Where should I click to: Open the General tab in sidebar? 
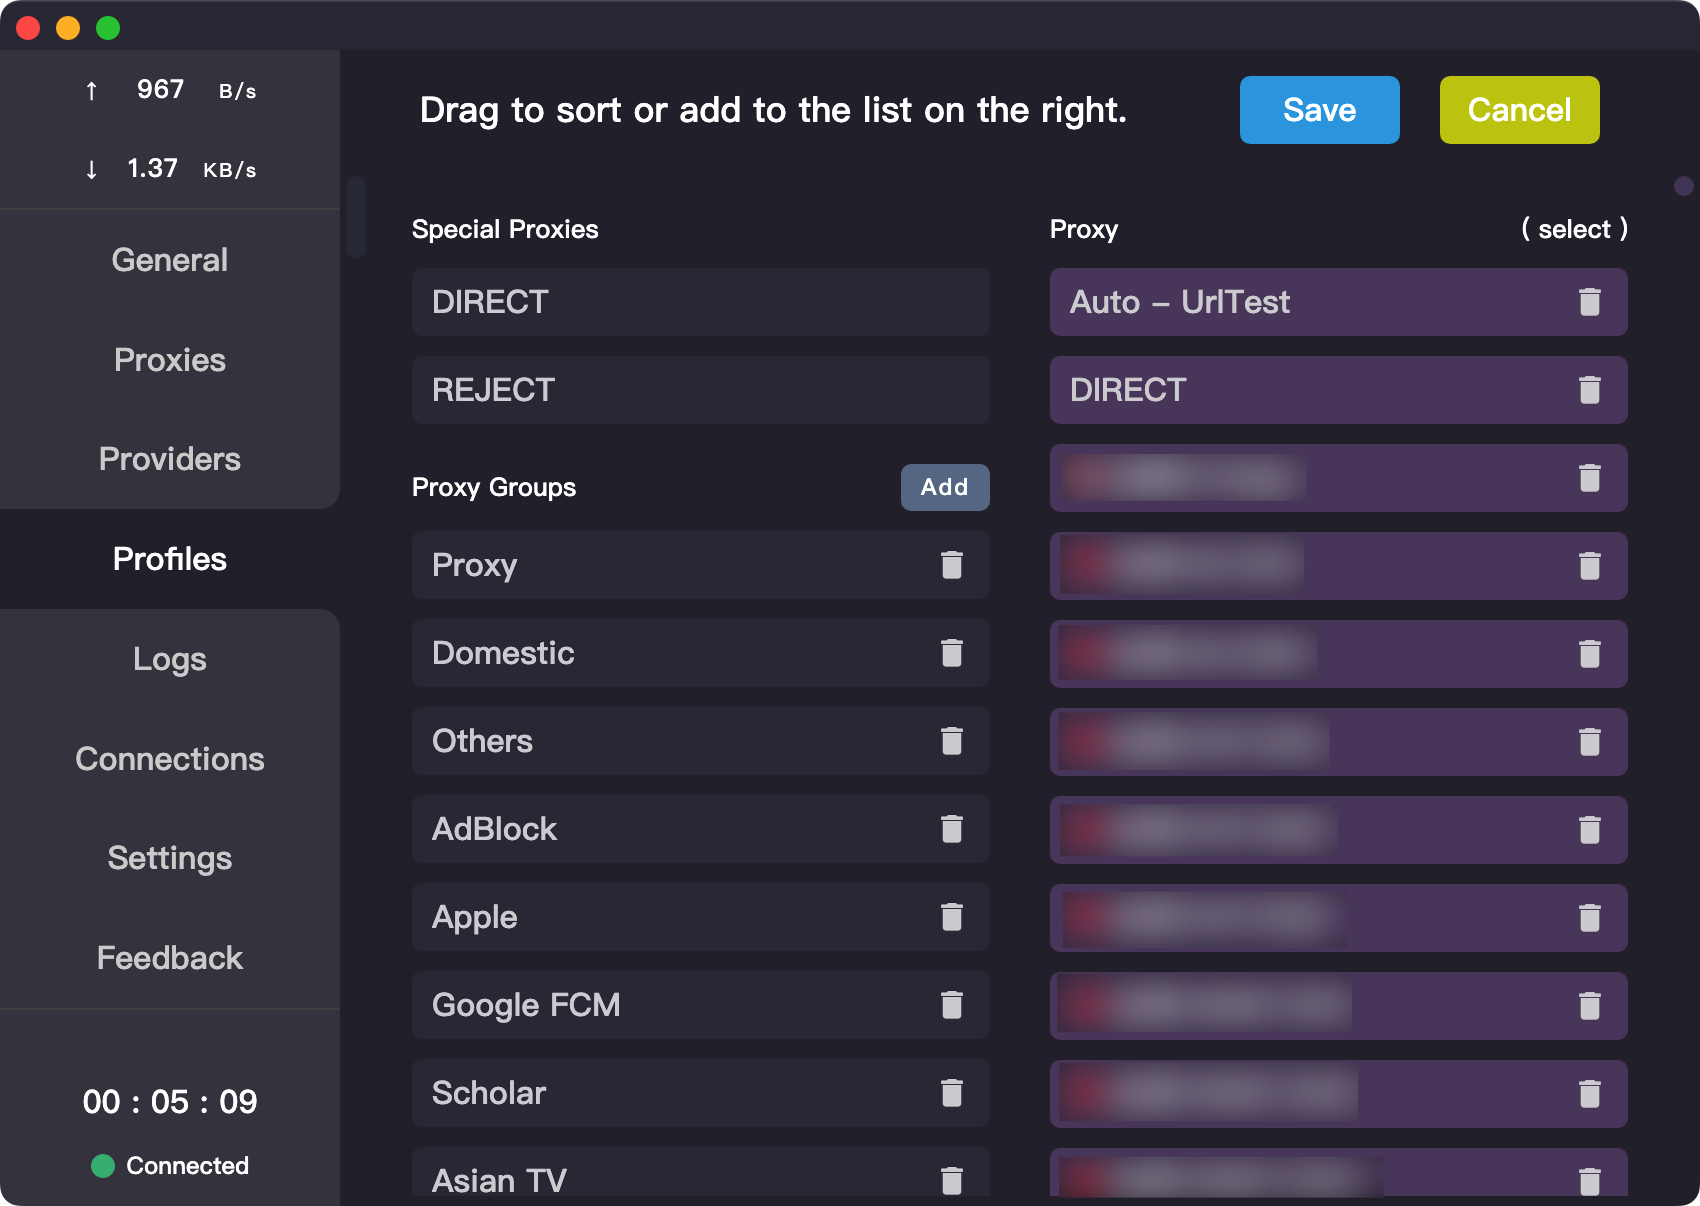(x=170, y=260)
